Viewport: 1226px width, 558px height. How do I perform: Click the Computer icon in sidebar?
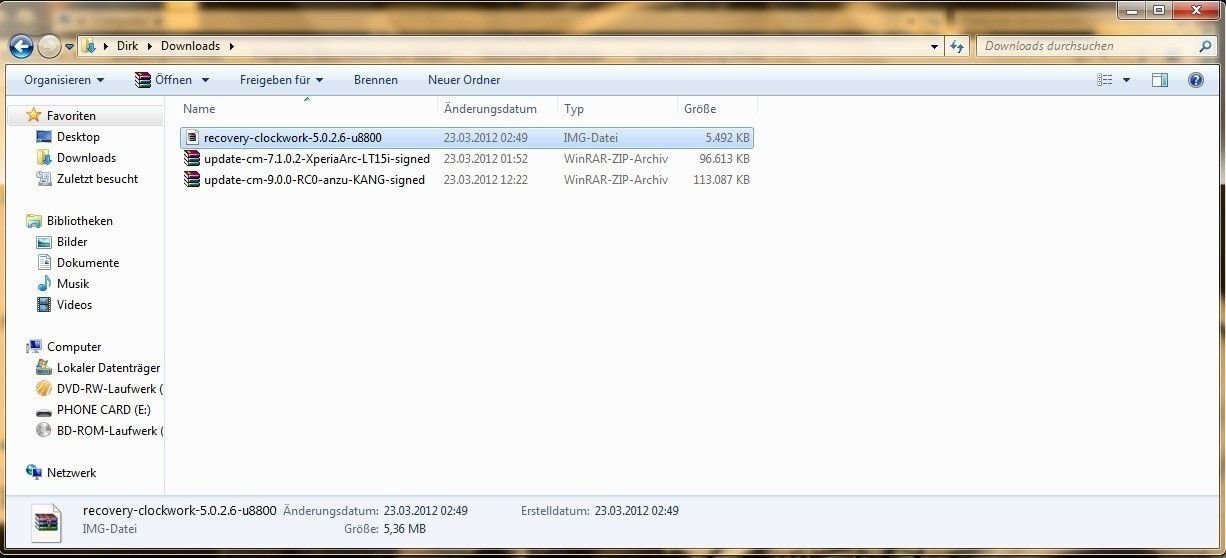pos(34,347)
